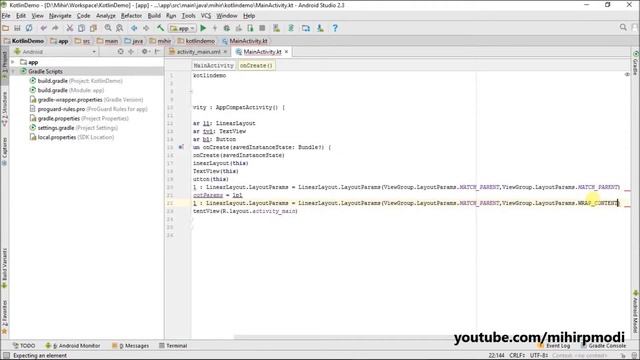Open the Android Monitor tool window

tap(73, 346)
